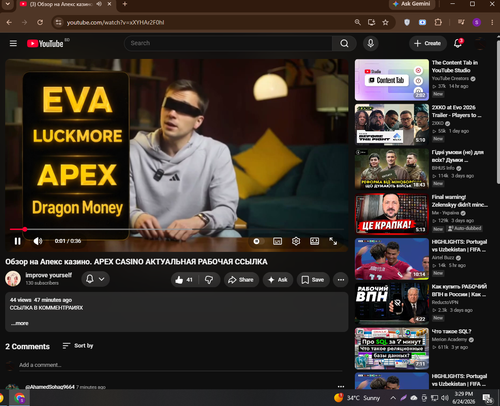Open the РАБОЧИЙ ВПН video thumbnail
Image resolution: width=500 pixels, height=406 pixels.
point(392,303)
